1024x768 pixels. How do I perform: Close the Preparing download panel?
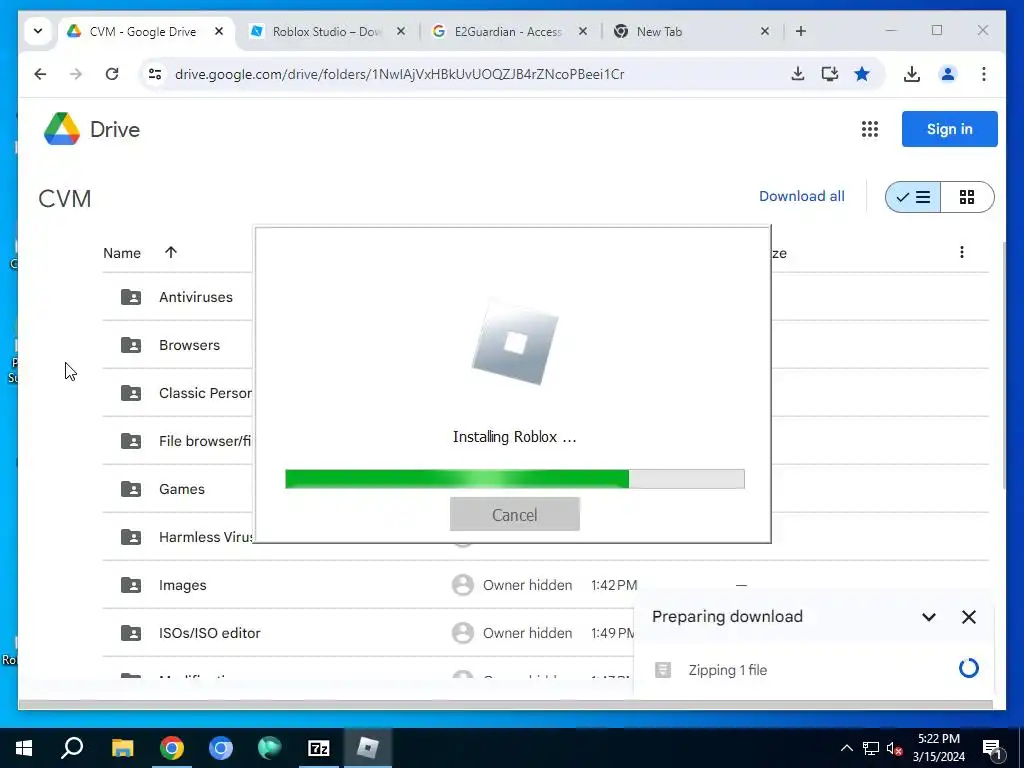[968, 617]
